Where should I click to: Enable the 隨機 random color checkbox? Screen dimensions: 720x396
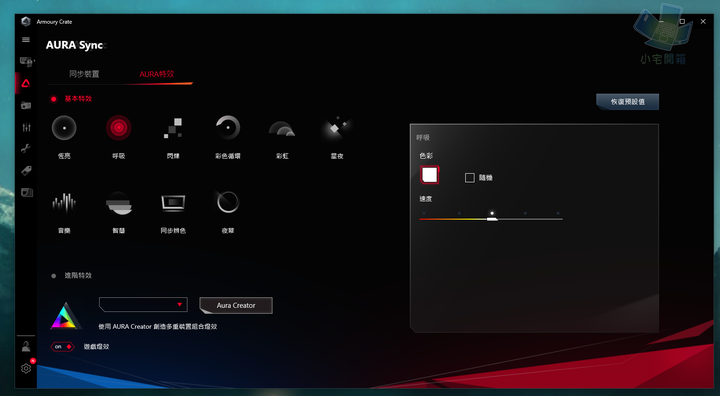469,178
